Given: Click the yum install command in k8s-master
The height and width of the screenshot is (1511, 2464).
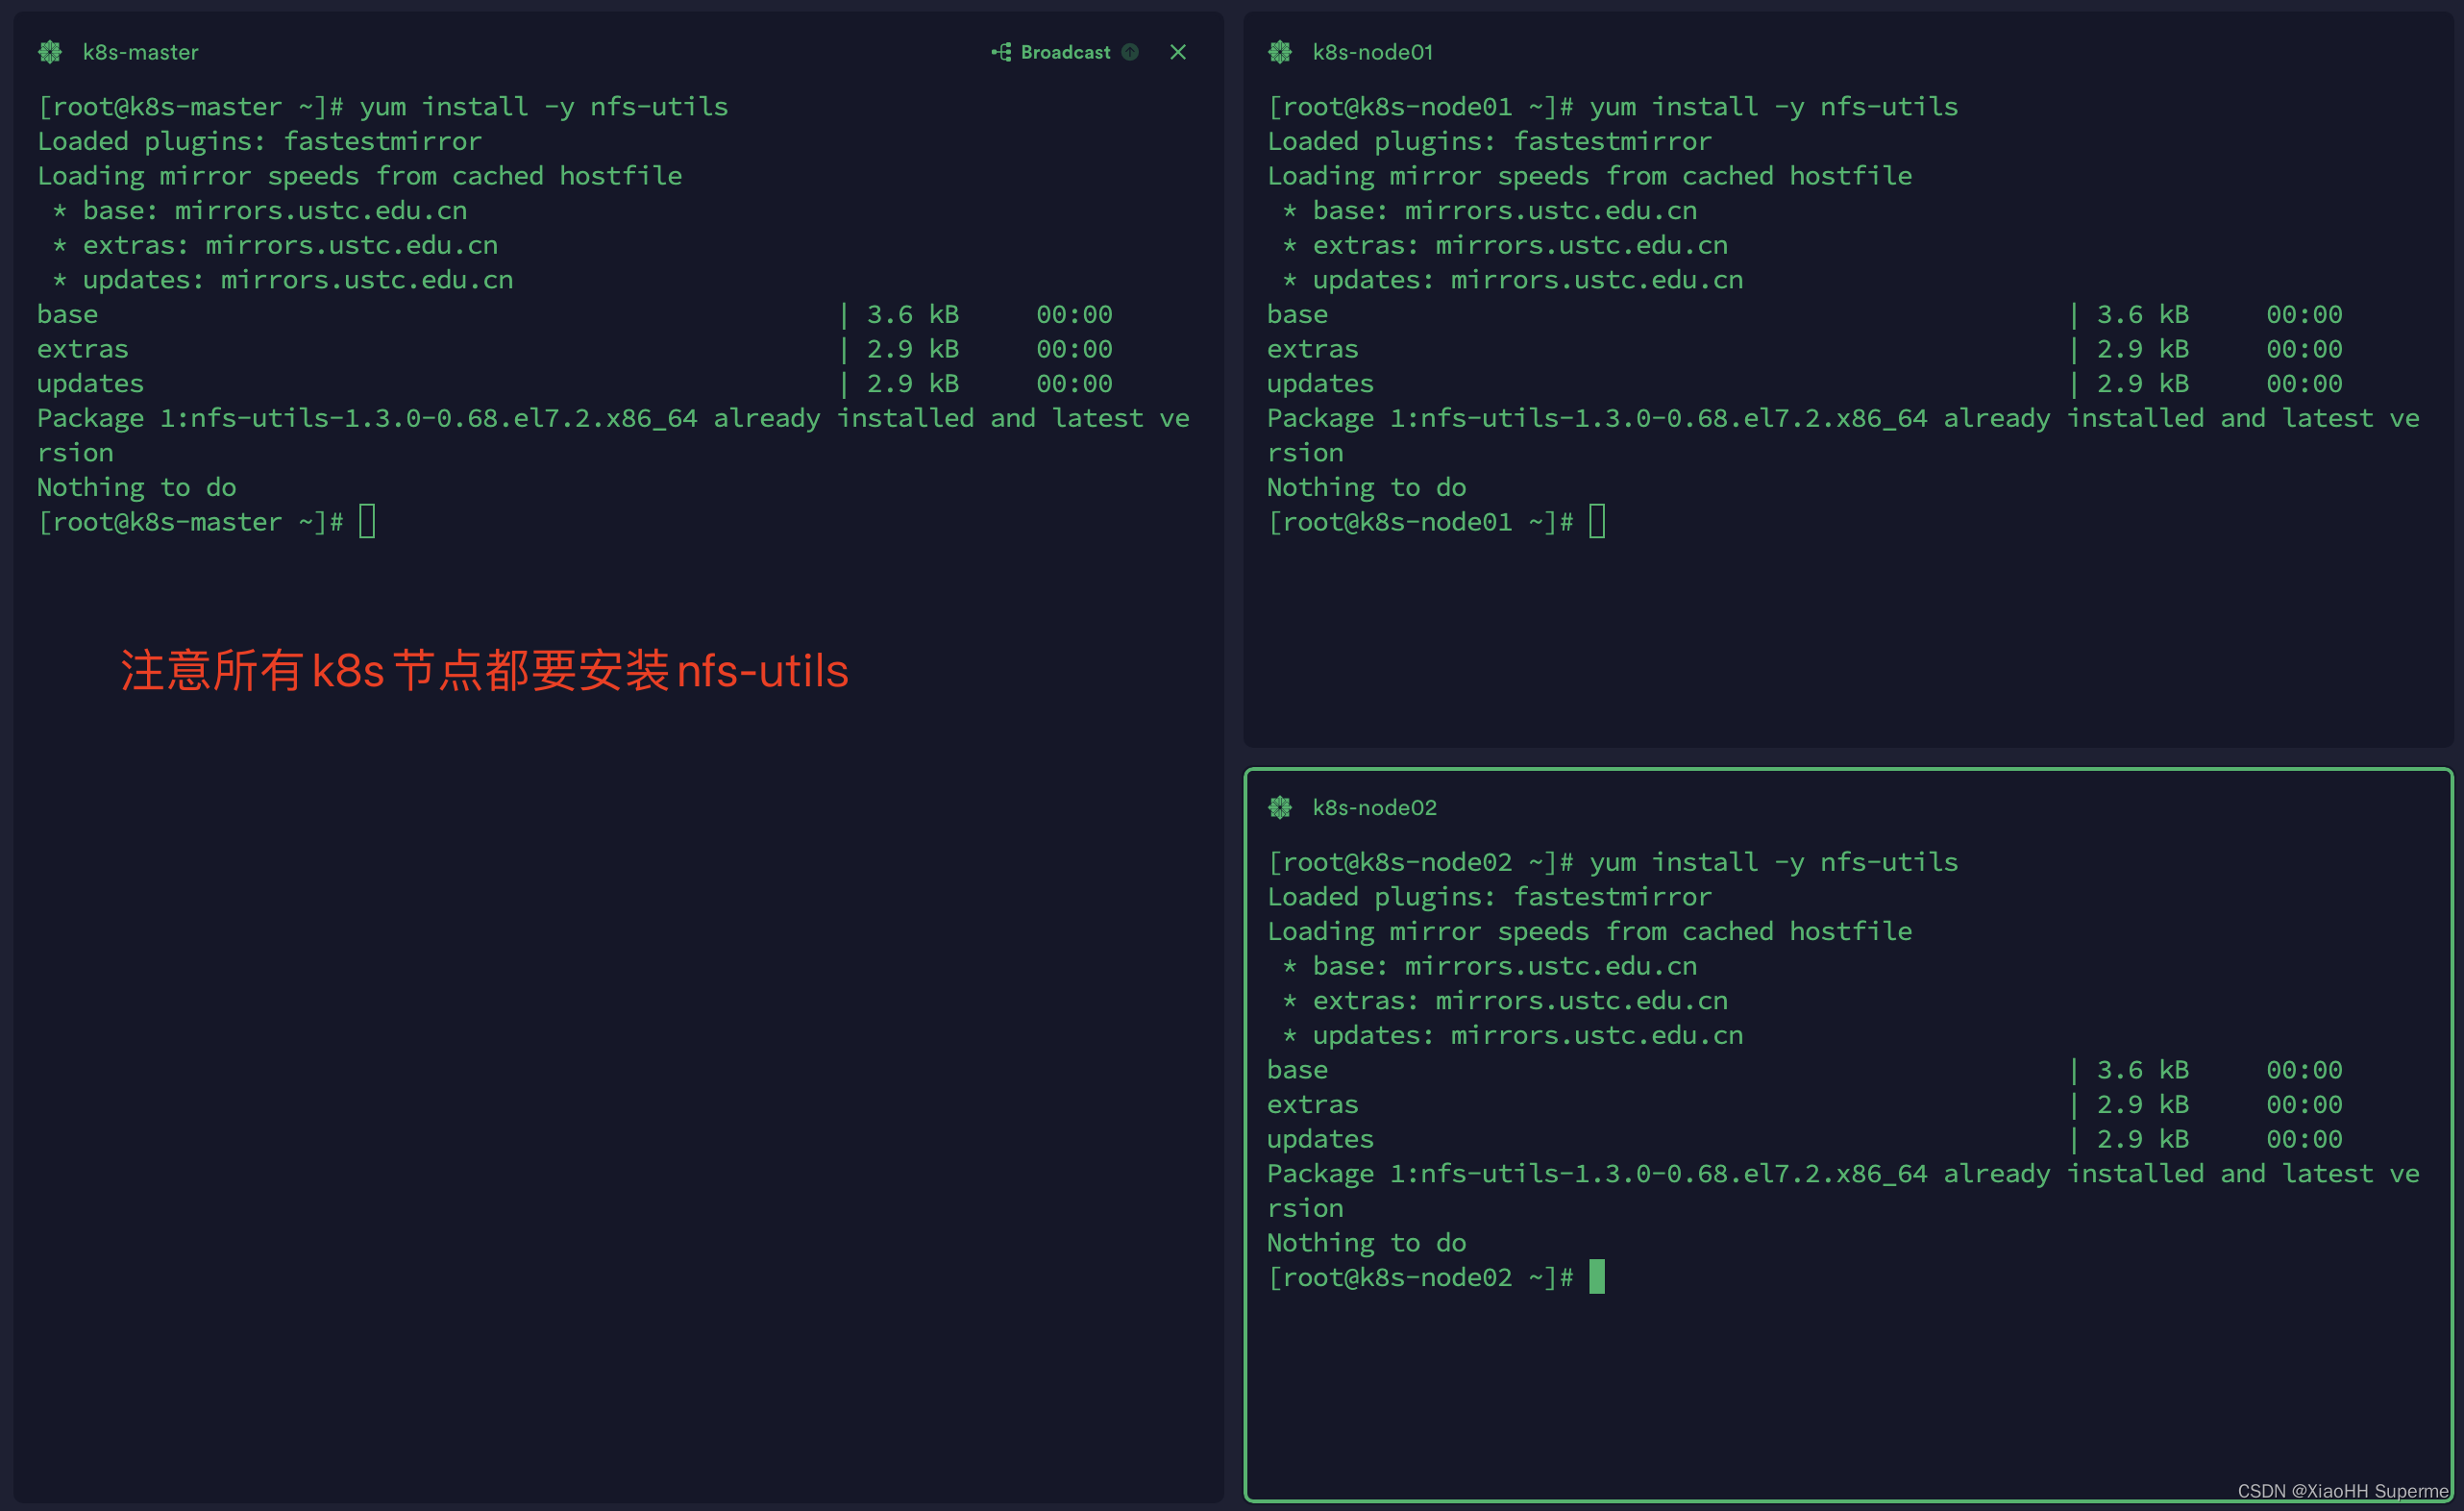Looking at the screenshot, I should (x=544, y=106).
